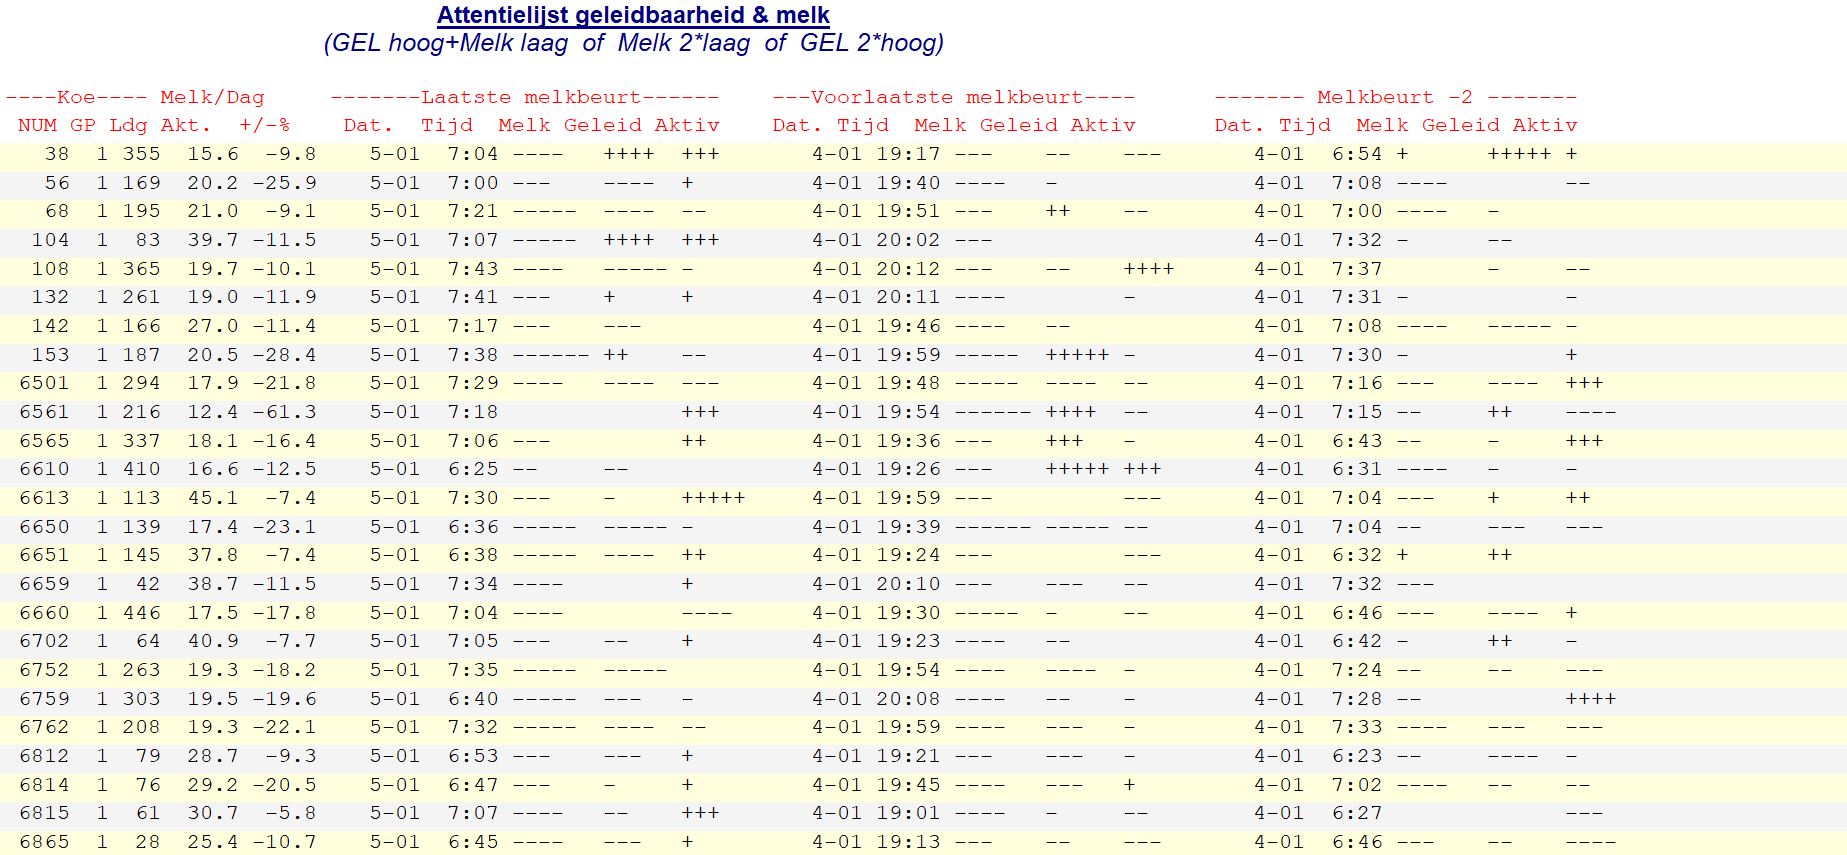Click the -61.3 percentage value for cow 6561
This screenshot has height=855, width=1847.
coord(284,412)
